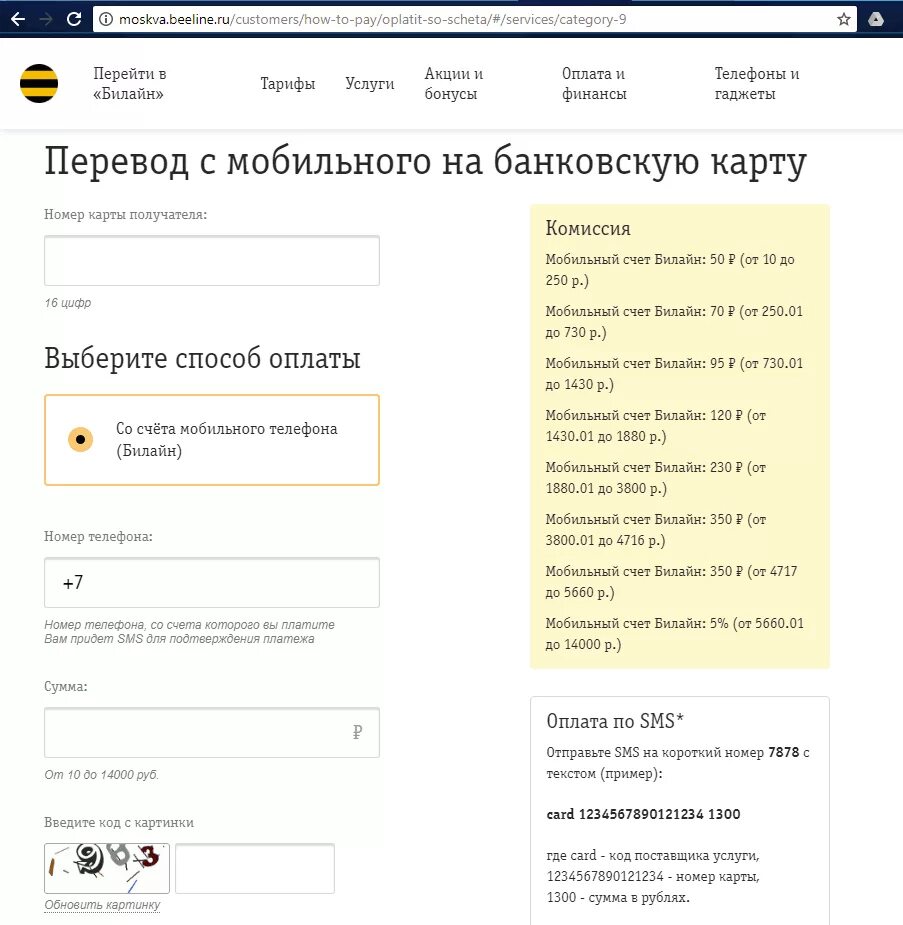Click the Перевод с мобильного на банковскую карту title
Image resolution: width=903 pixels, height=925 pixels.
425,161
